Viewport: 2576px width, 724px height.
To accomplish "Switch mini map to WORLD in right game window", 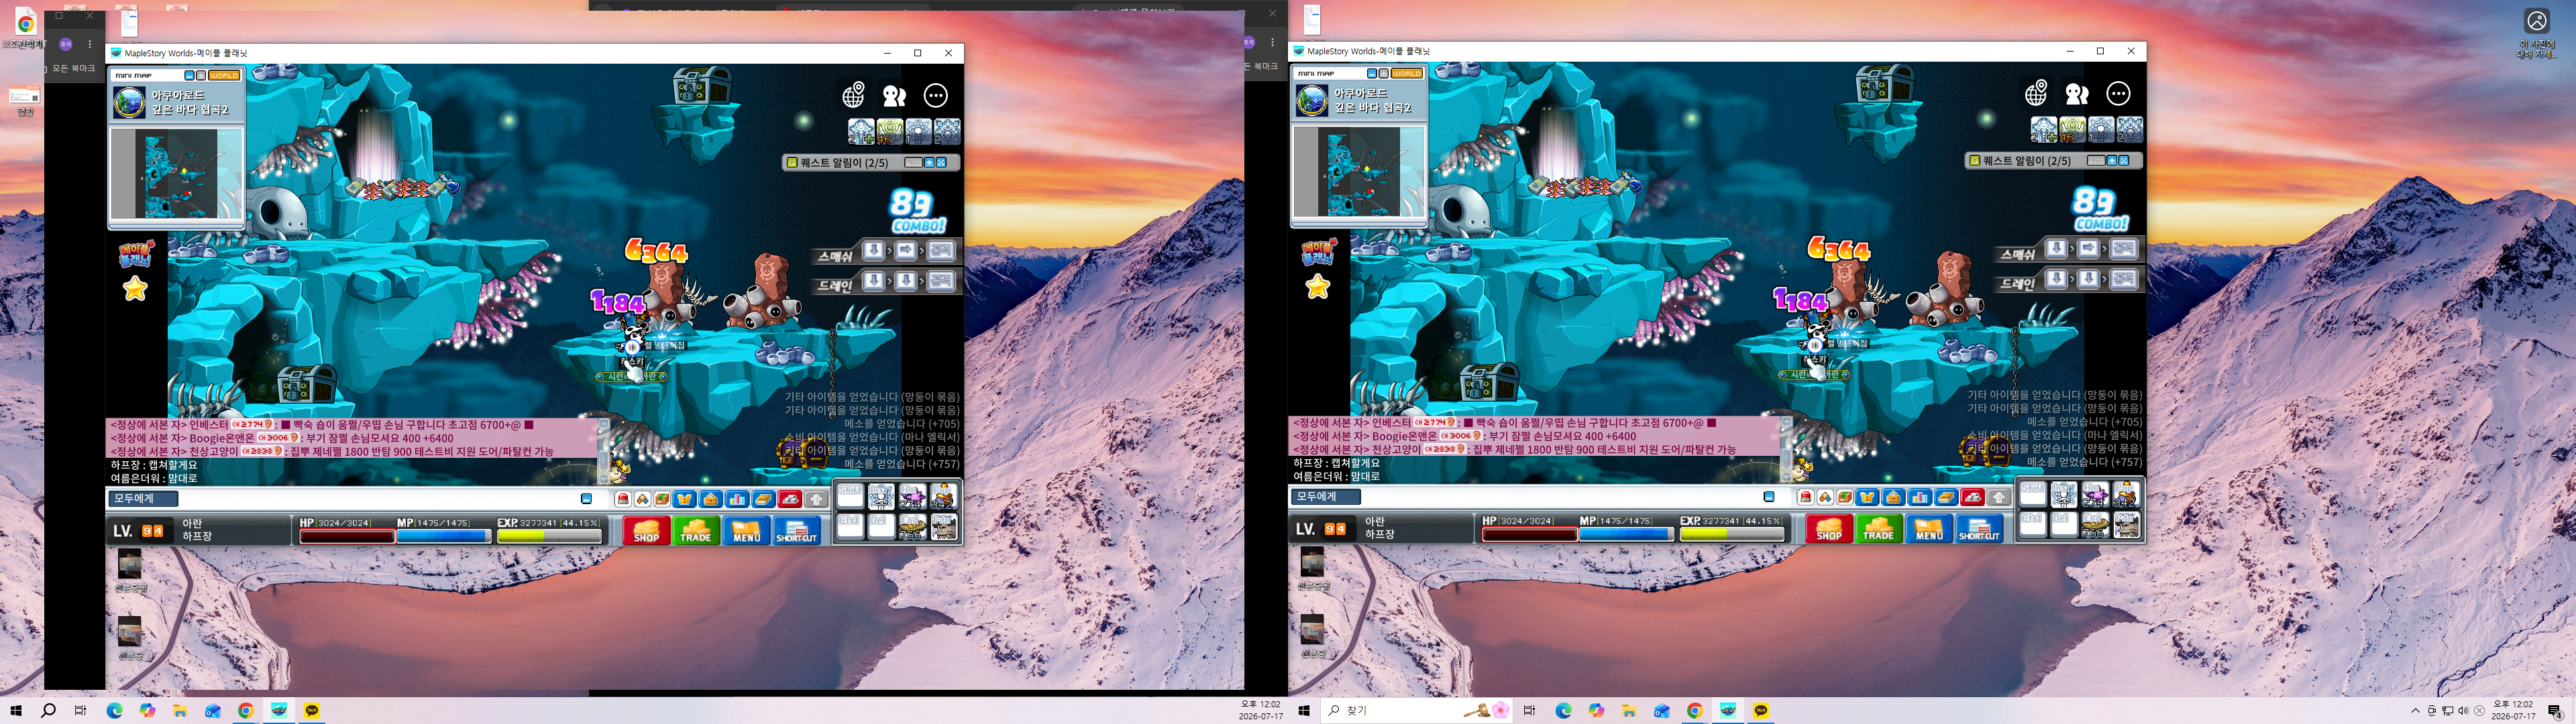I will coord(1407,73).
